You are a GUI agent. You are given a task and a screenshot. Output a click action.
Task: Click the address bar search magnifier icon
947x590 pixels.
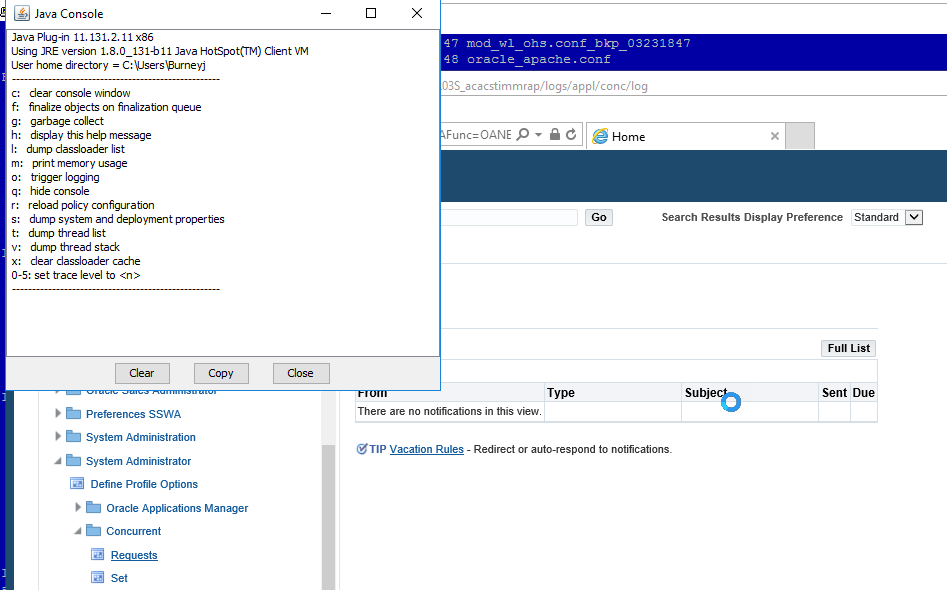tap(523, 135)
